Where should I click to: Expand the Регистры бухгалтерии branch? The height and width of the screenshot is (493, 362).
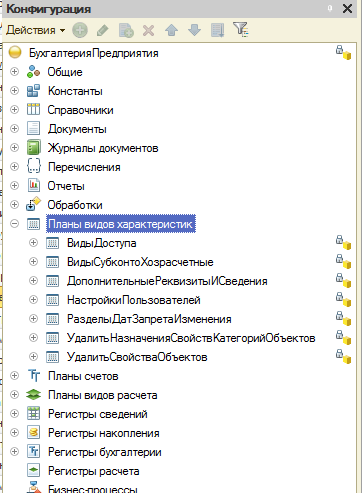[14, 451]
